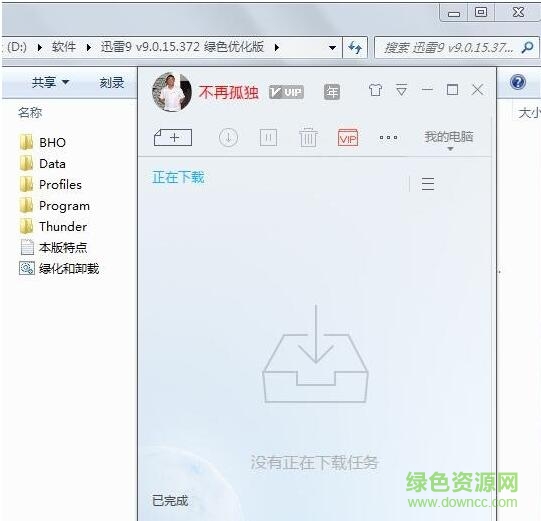Screen dimensions: 541x521
Task: Click 刻录 in Explorer toolbar
Action: click(x=112, y=82)
